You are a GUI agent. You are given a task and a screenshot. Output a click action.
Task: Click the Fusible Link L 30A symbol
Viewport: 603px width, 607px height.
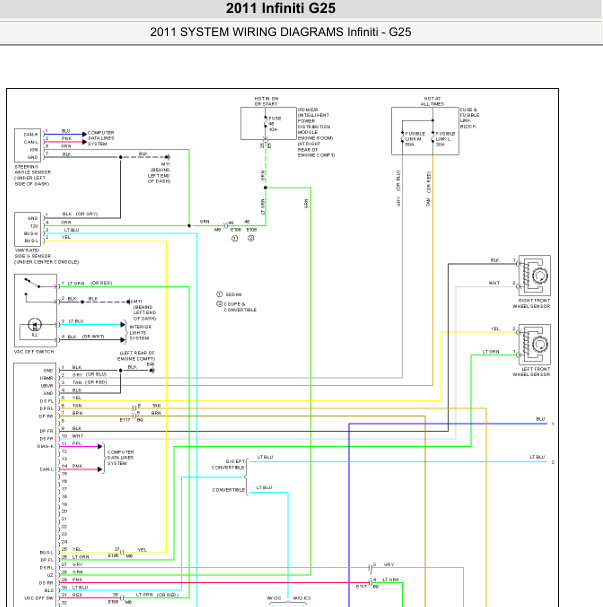[433, 137]
